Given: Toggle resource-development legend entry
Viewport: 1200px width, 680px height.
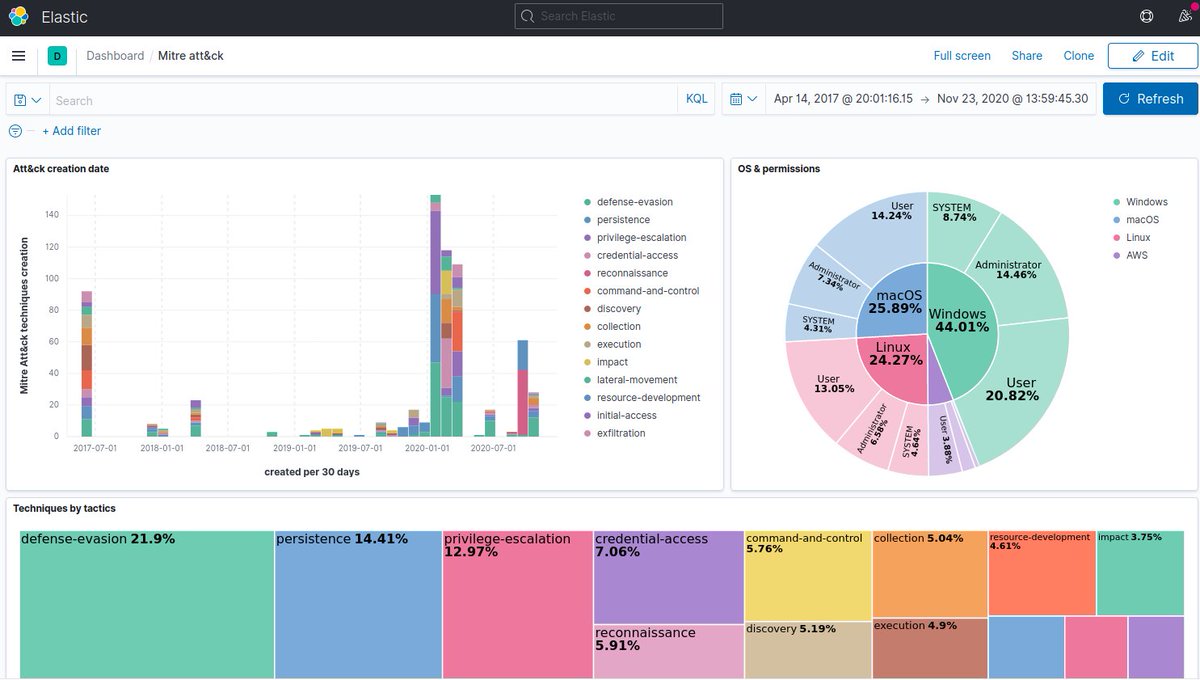Looking at the screenshot, I should pos(648,398).
